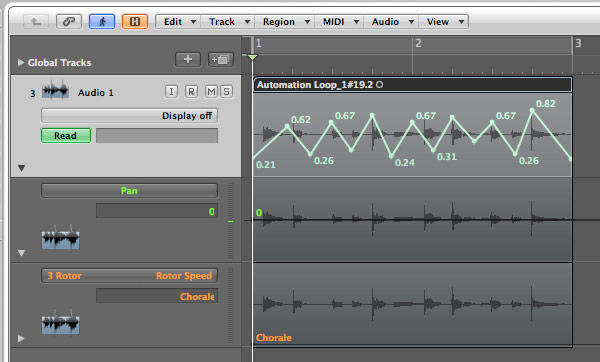Click the automation value 0.21 at region start

click(x=266, y=165)
